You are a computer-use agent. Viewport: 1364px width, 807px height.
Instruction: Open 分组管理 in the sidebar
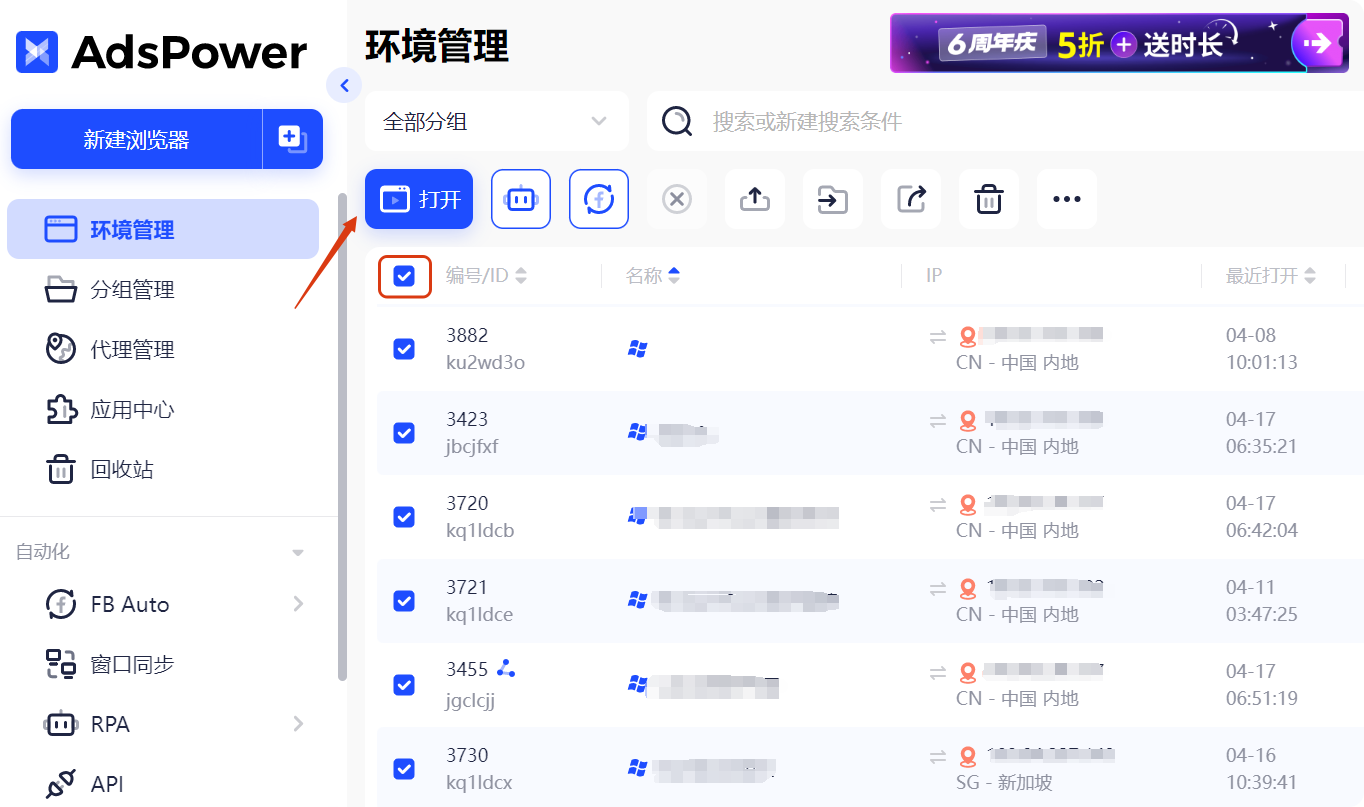coord(163,290)
